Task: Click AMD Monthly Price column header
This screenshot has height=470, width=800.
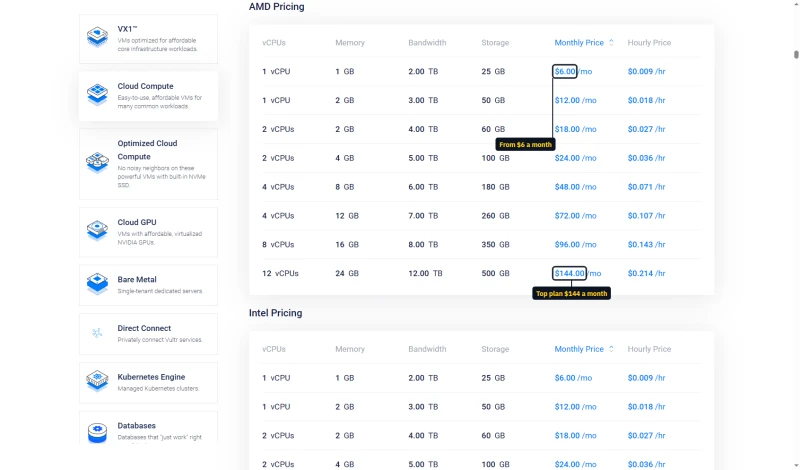Action: (579, 42)
